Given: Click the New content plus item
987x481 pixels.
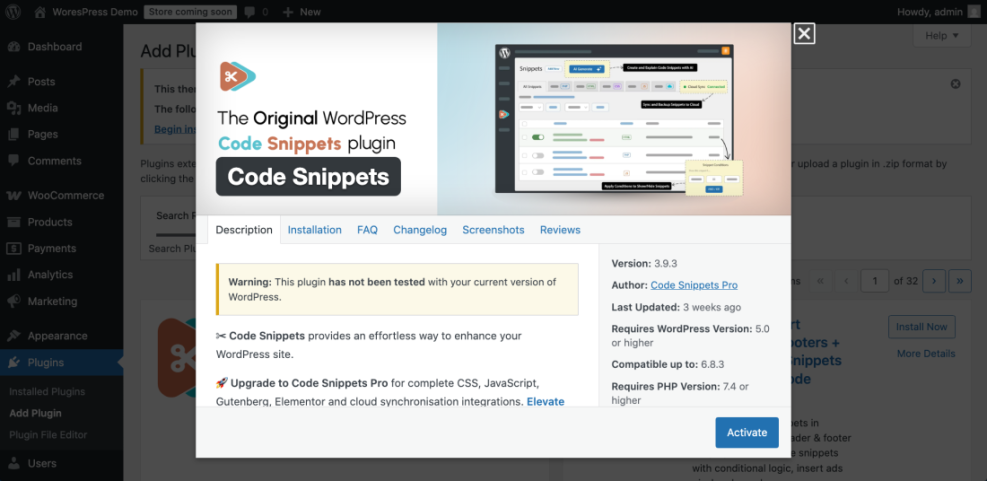Looking at the screenshot, I should (302, 11).
